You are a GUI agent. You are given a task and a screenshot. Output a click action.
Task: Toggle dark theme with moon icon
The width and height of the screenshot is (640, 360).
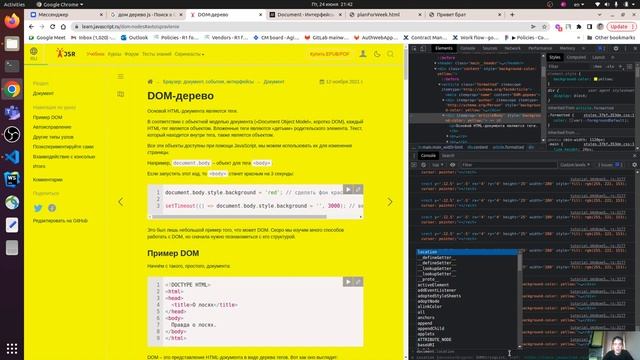click(x=377, y=54)
